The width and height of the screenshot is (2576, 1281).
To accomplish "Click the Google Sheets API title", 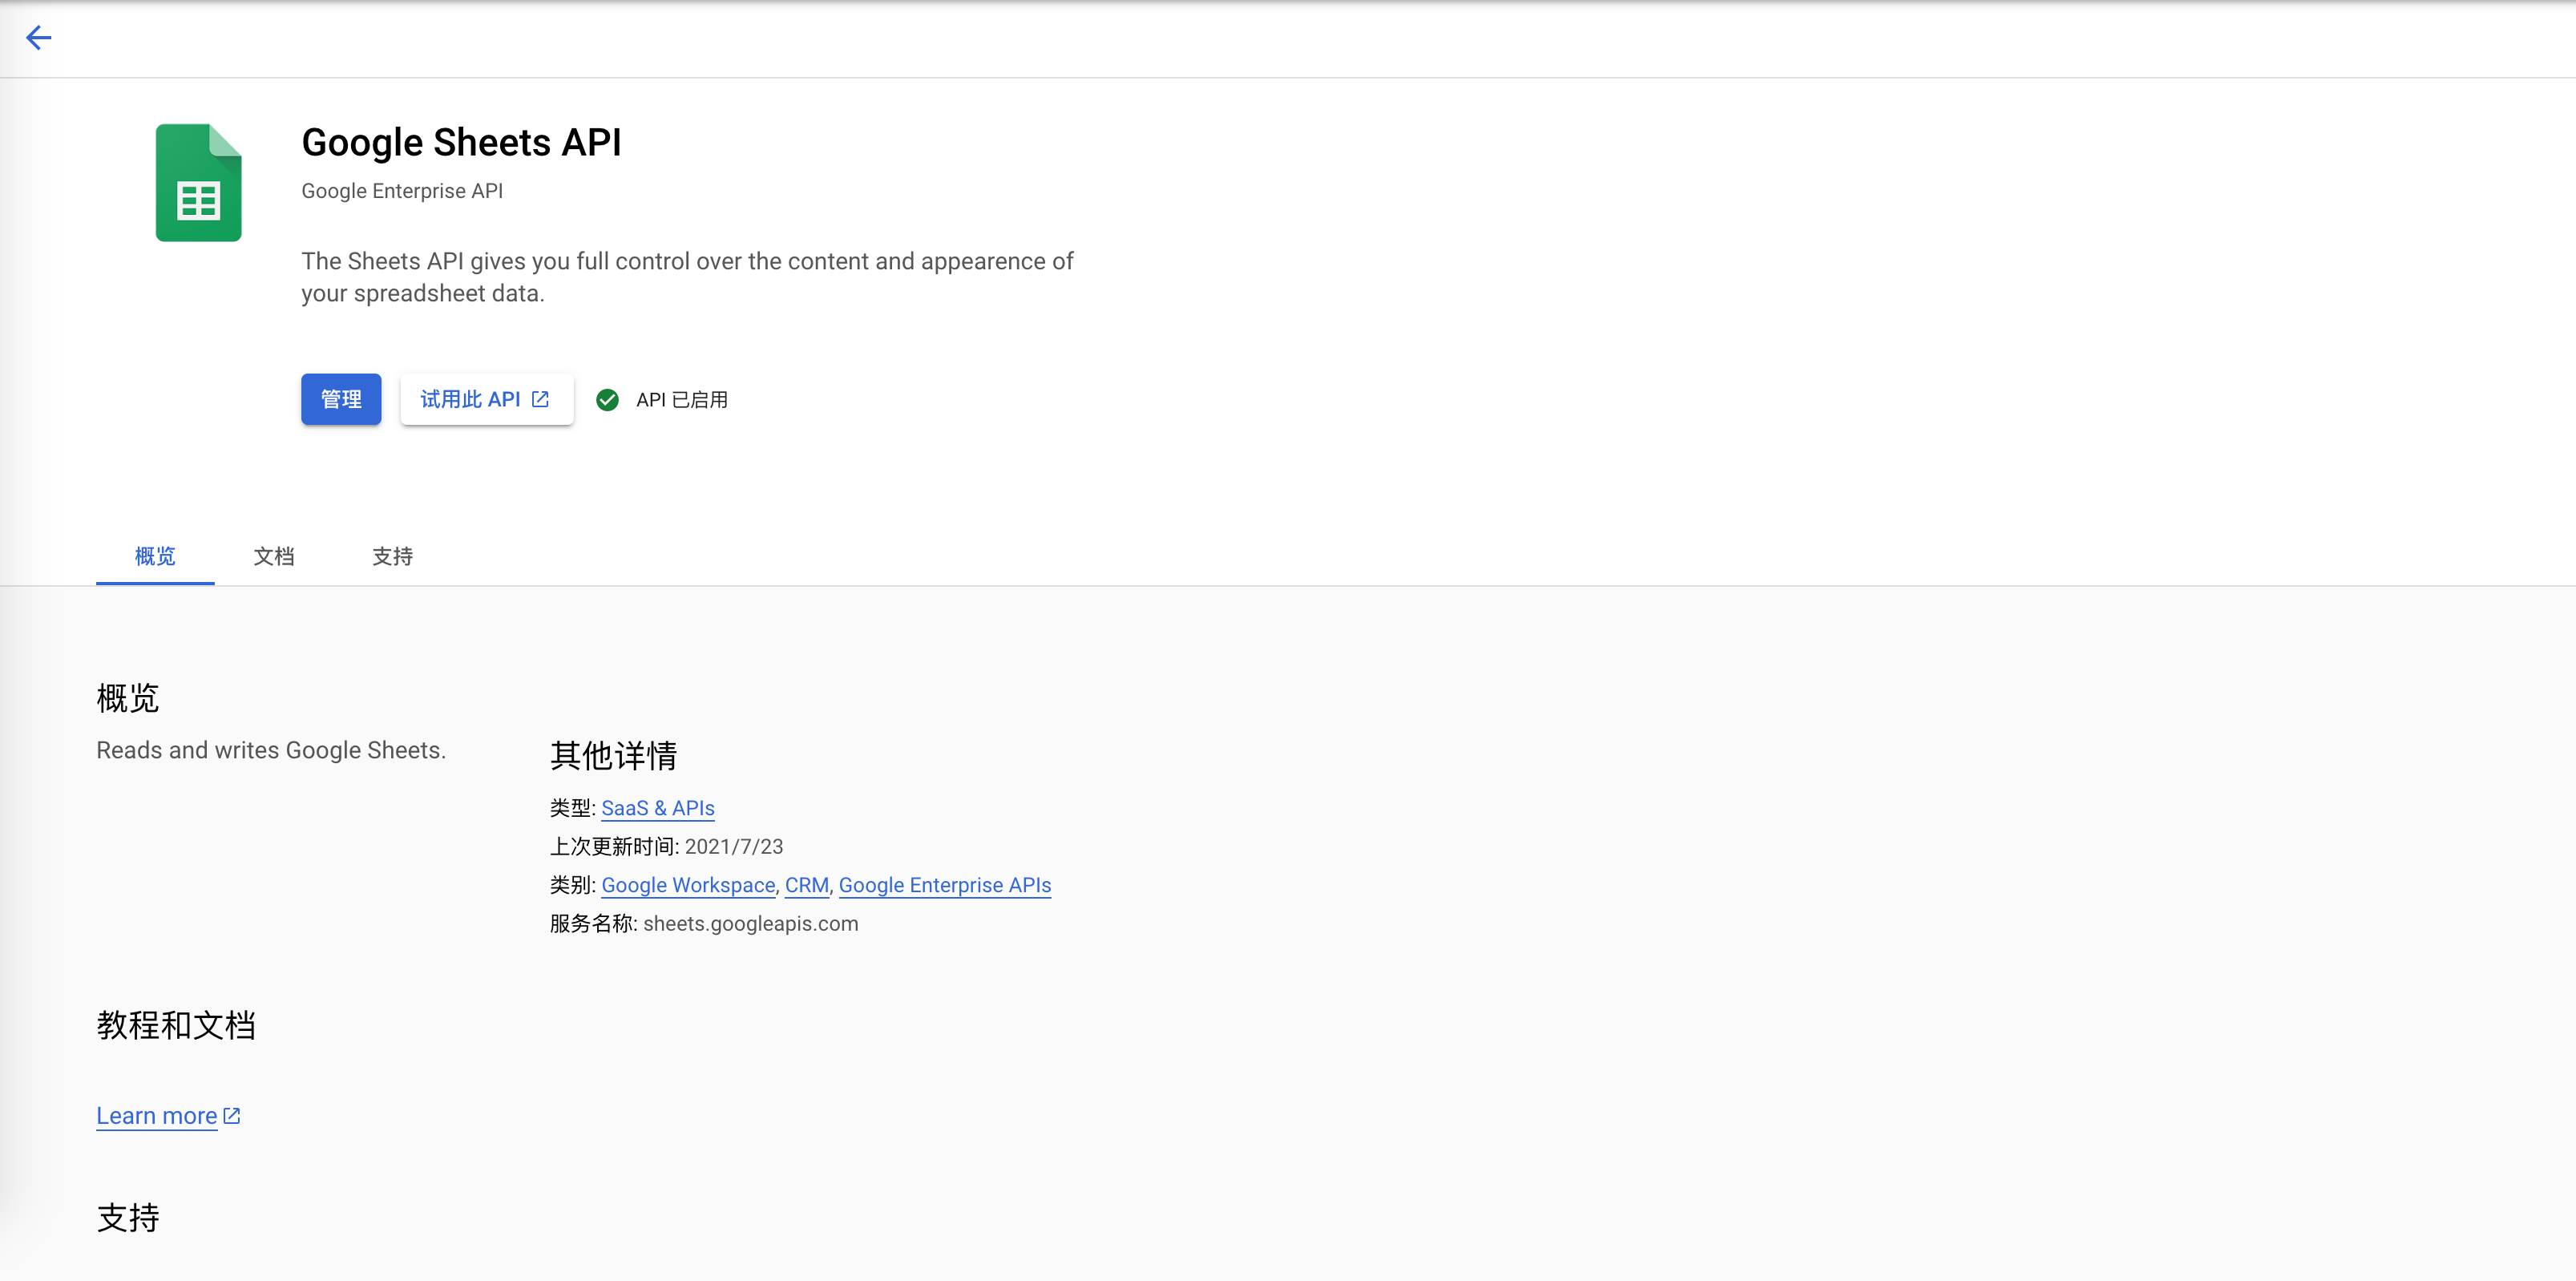I will coord(462,142).
